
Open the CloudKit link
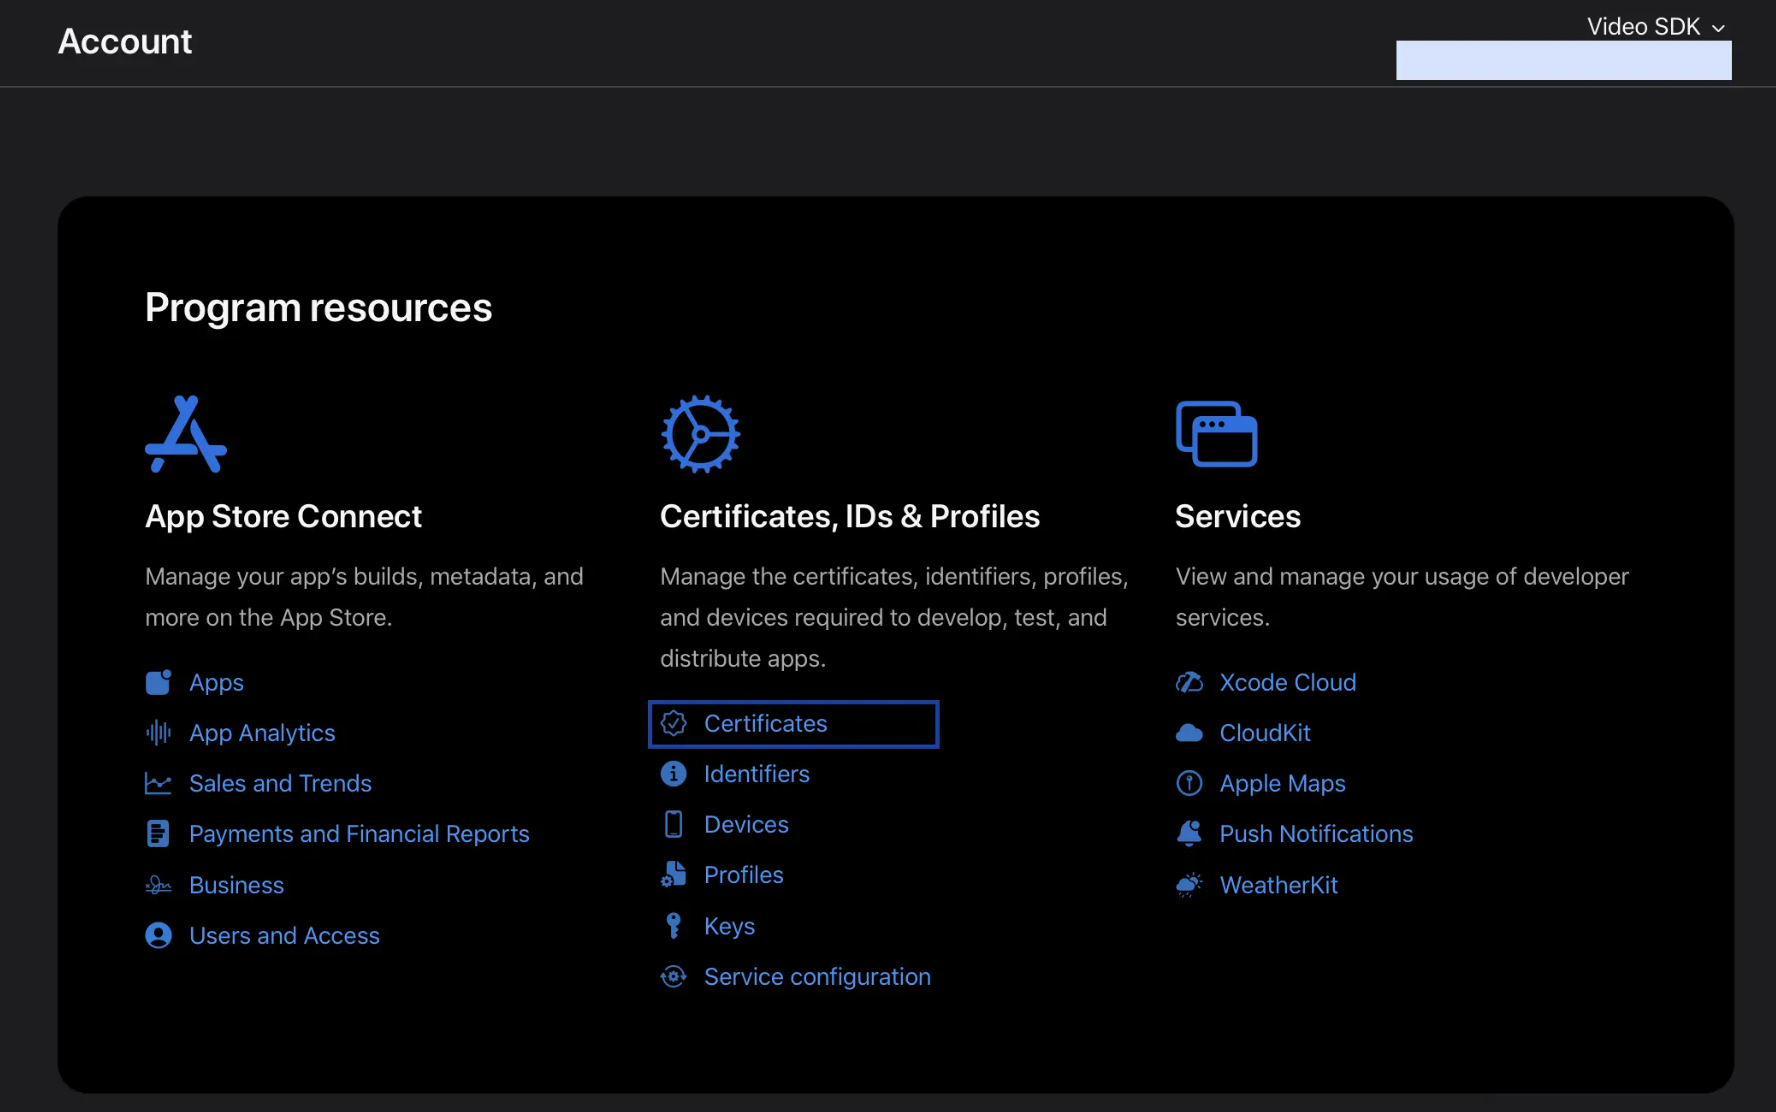coord(1265,733)
